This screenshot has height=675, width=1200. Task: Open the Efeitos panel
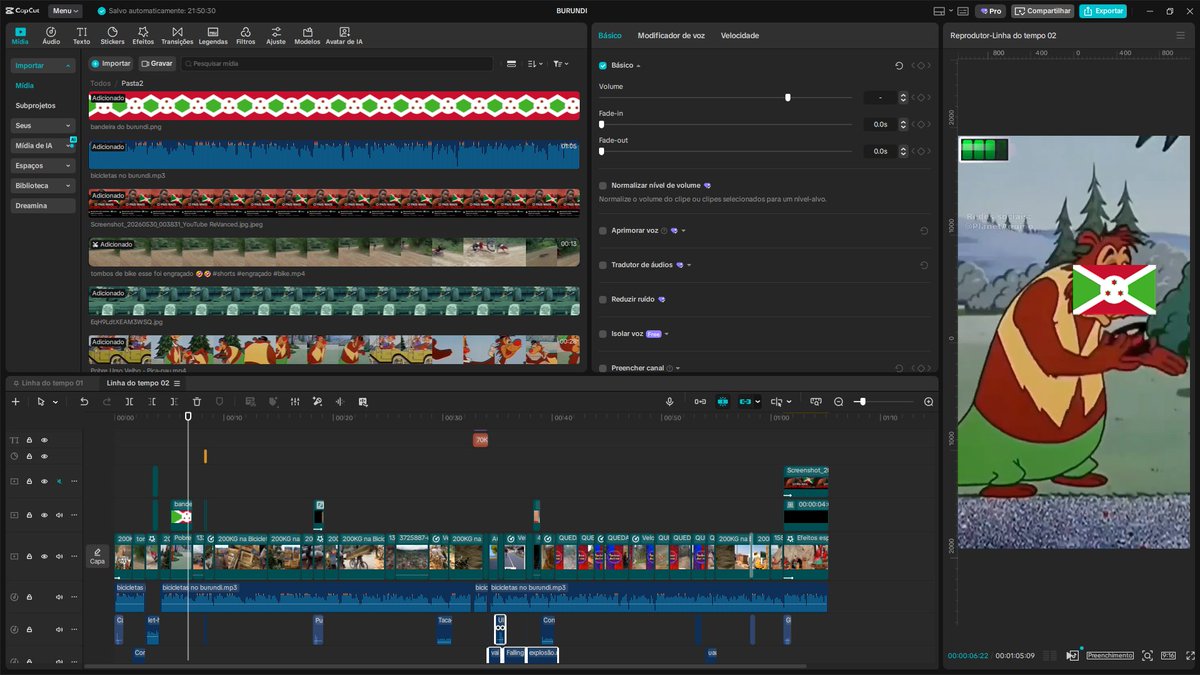click(x=143, y=35)
